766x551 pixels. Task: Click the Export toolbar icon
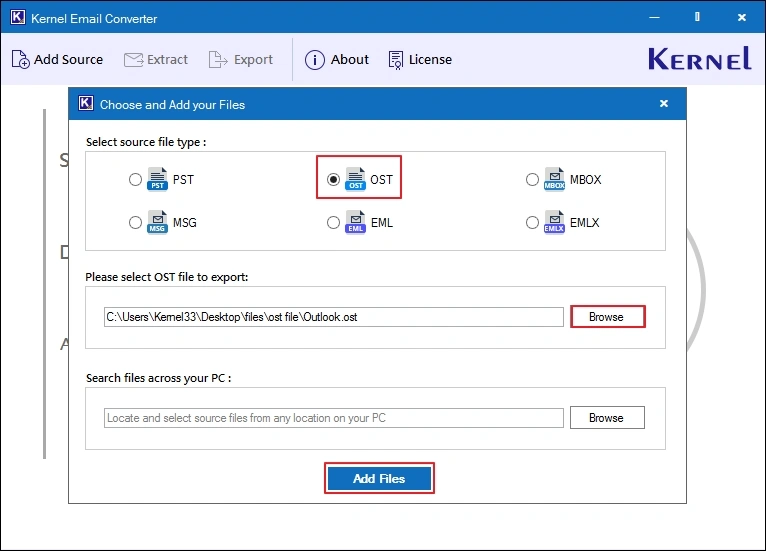(218, 60)
